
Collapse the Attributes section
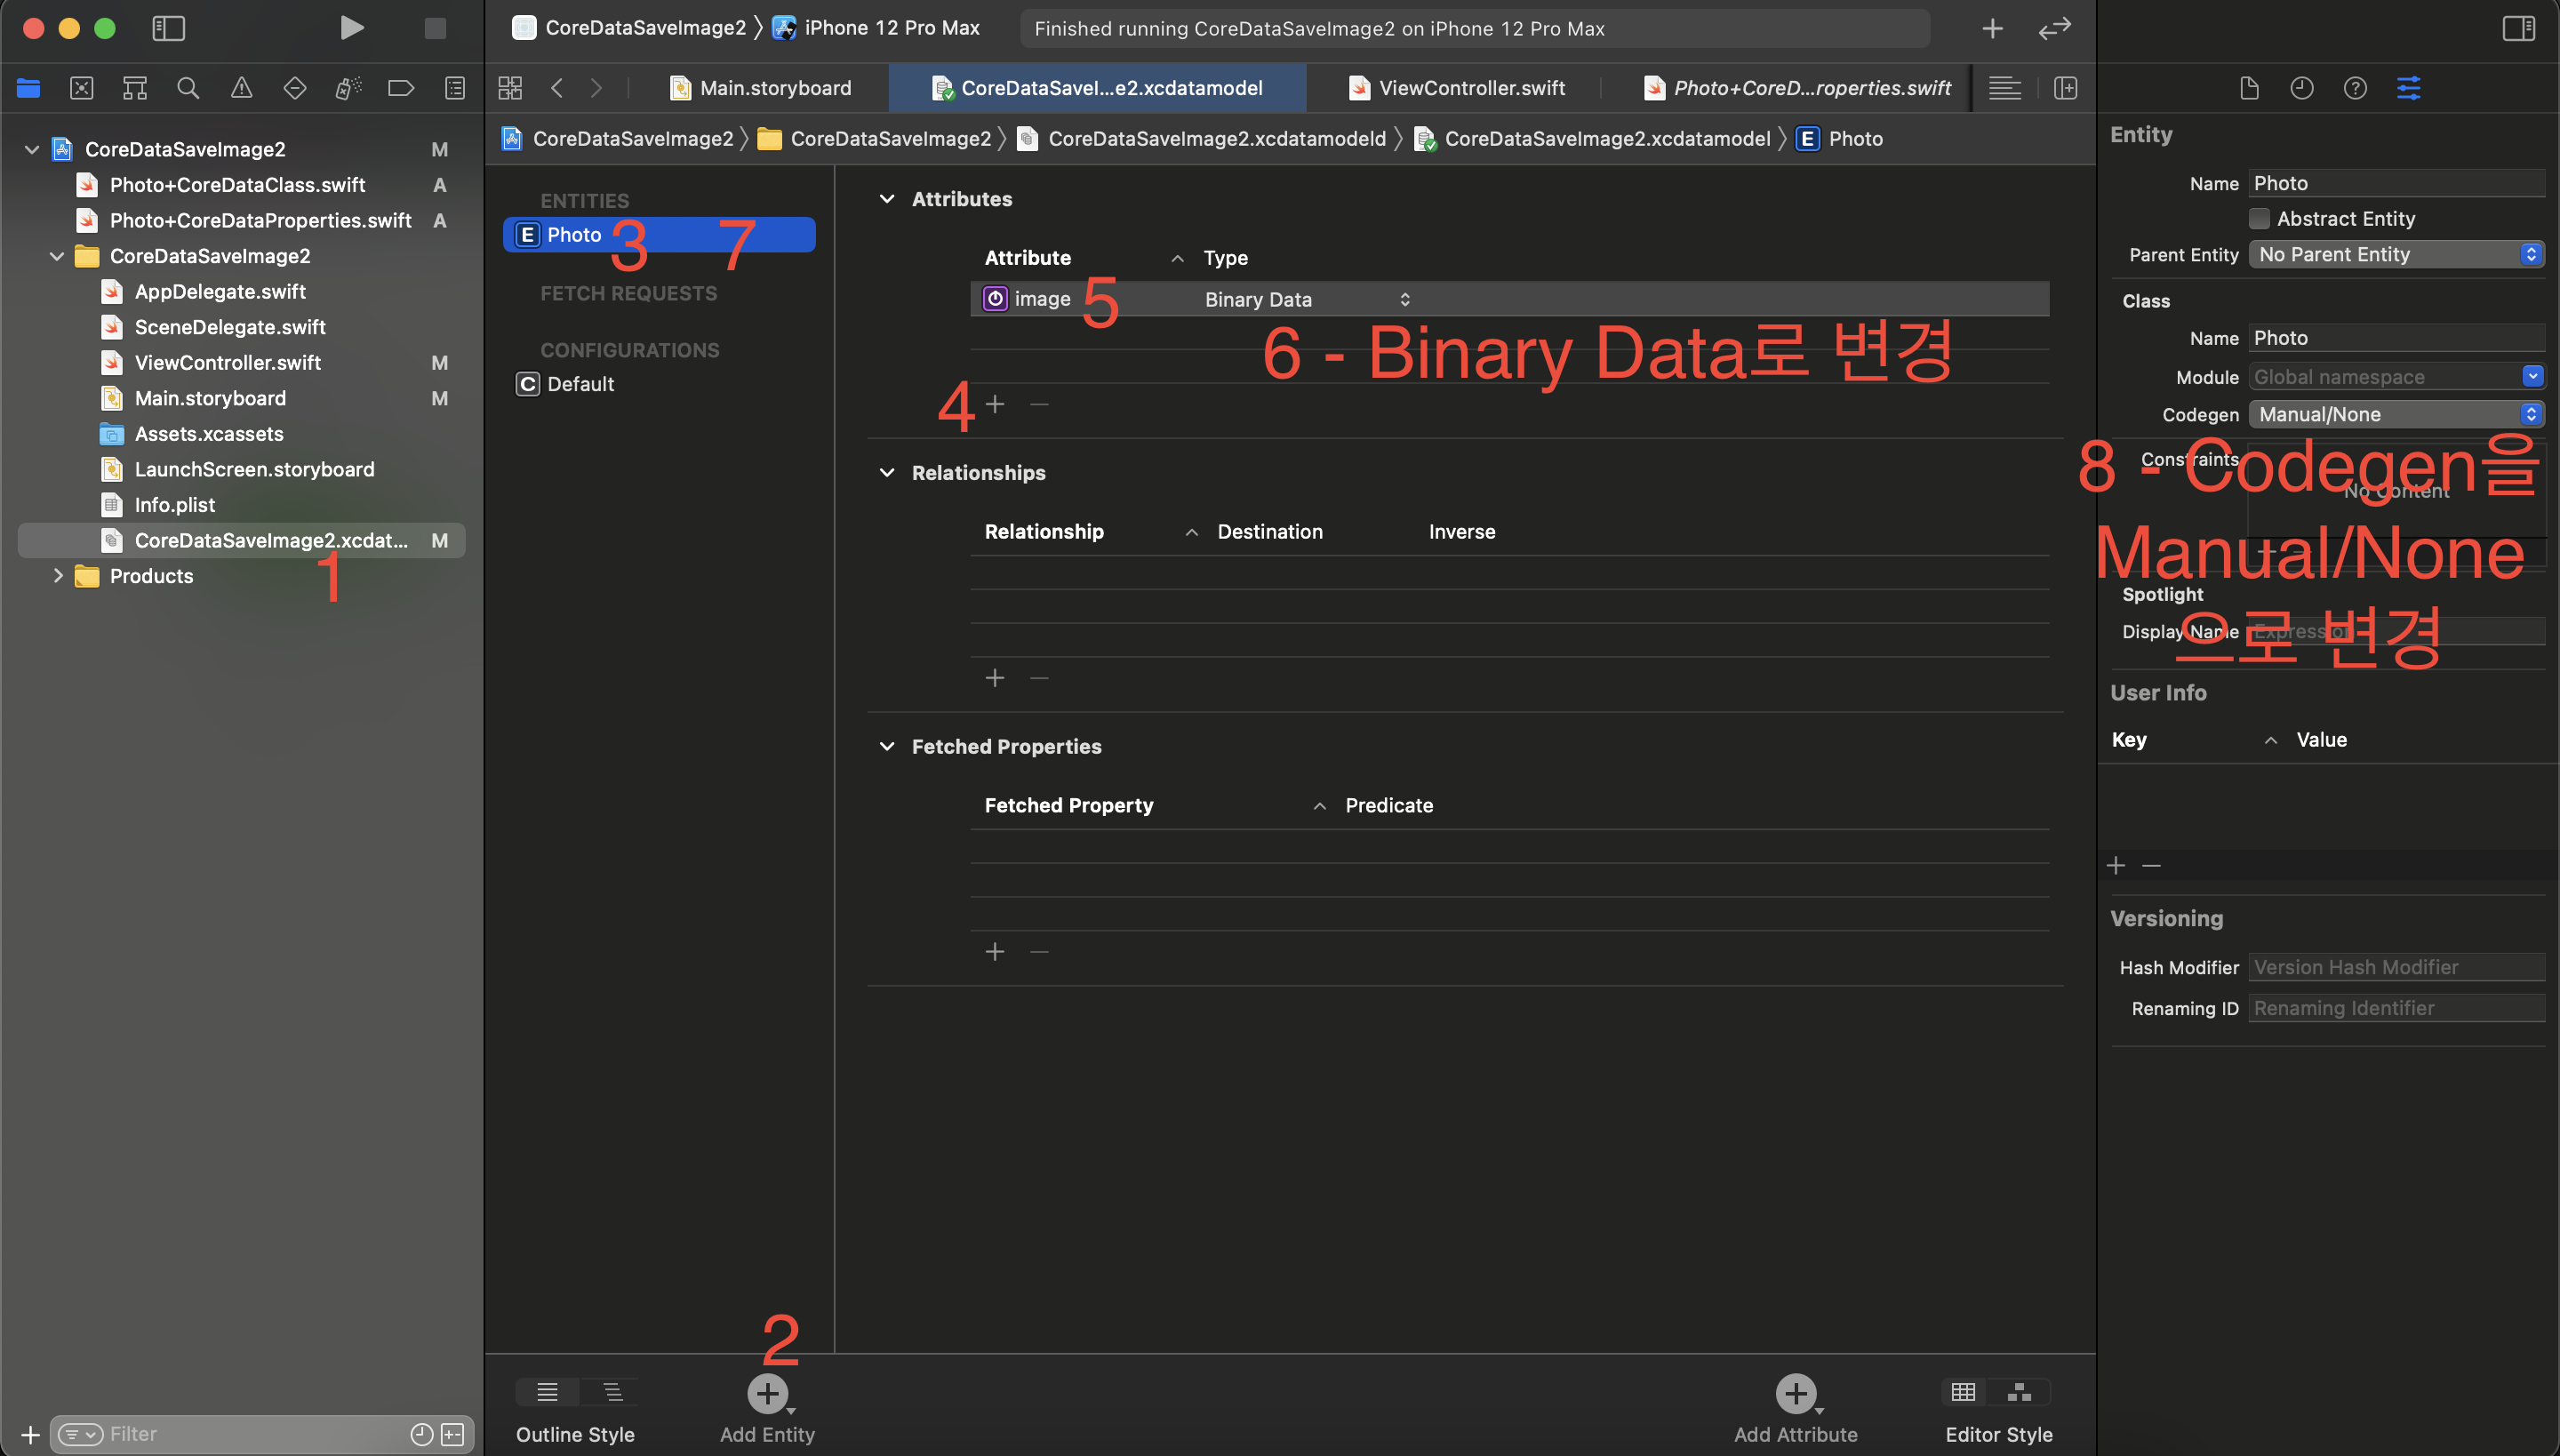click(887, 199)
